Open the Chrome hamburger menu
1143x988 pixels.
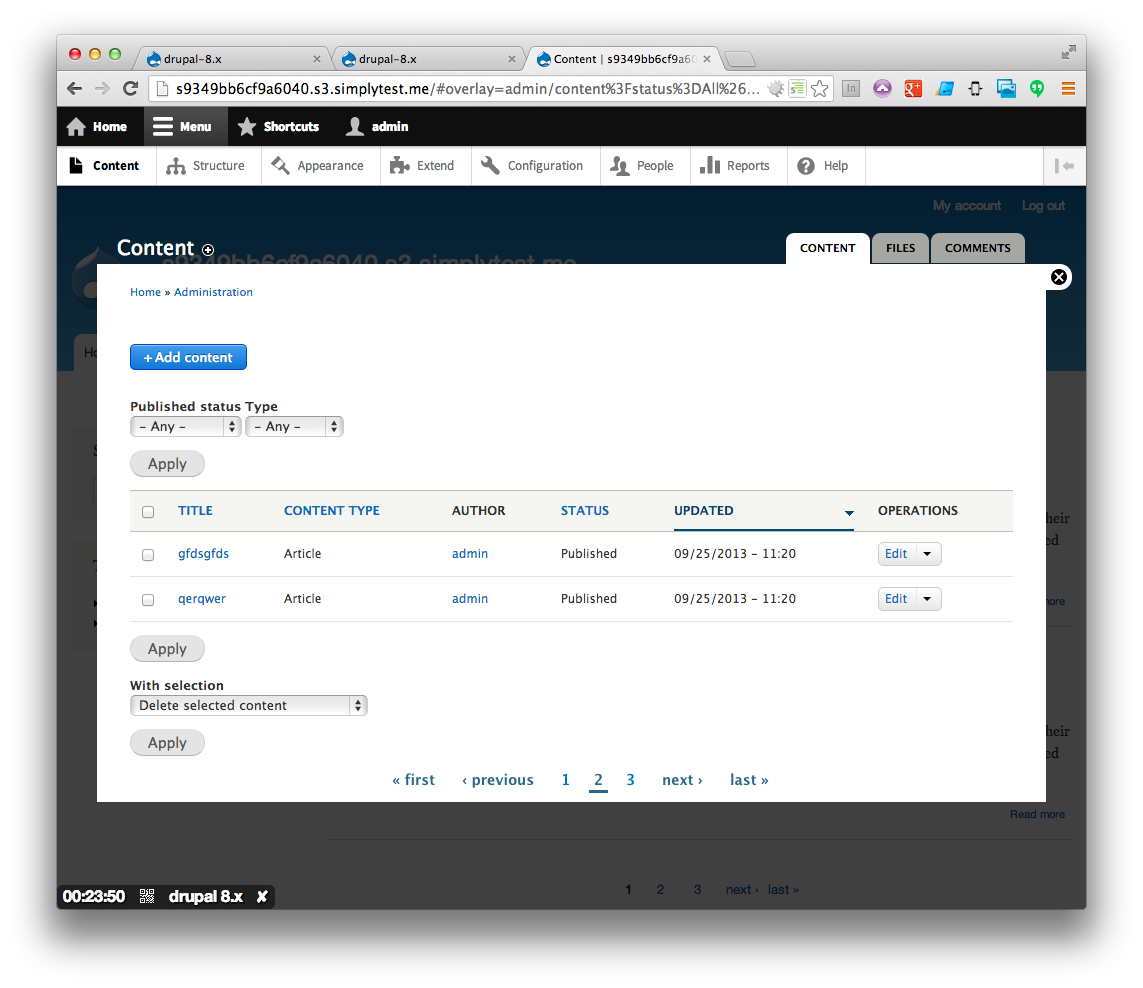point(1068,89)
